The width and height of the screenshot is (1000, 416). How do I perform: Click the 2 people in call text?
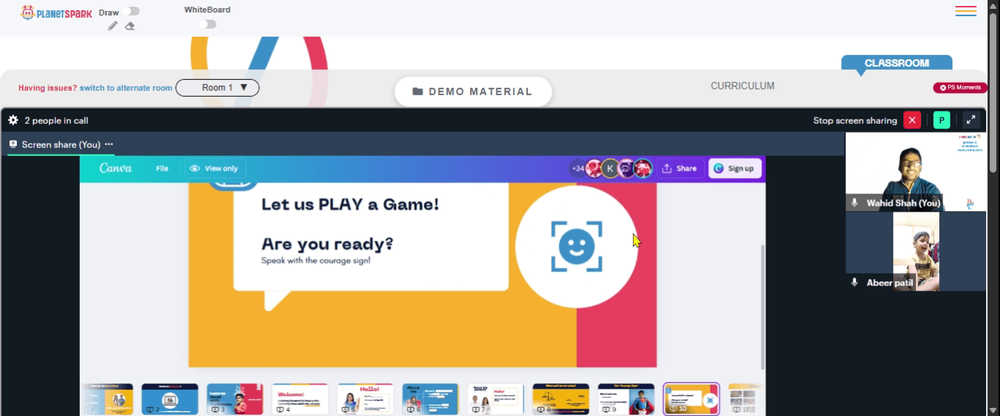pyautogui.click(x=56, y=121)
